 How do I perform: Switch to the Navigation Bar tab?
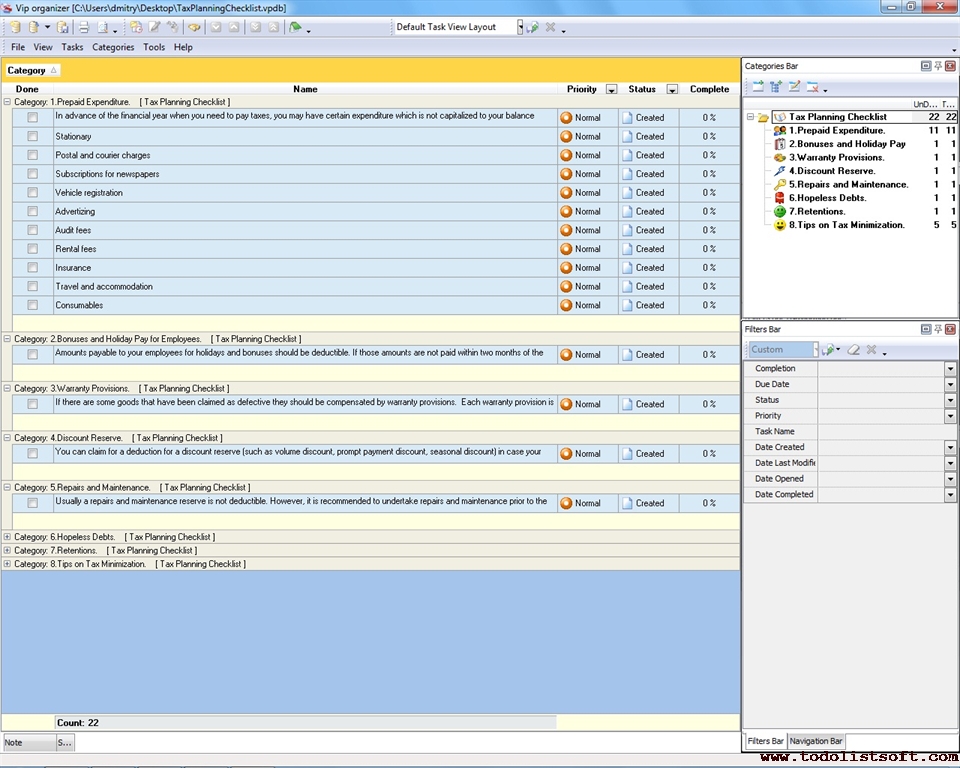point(816,741)
